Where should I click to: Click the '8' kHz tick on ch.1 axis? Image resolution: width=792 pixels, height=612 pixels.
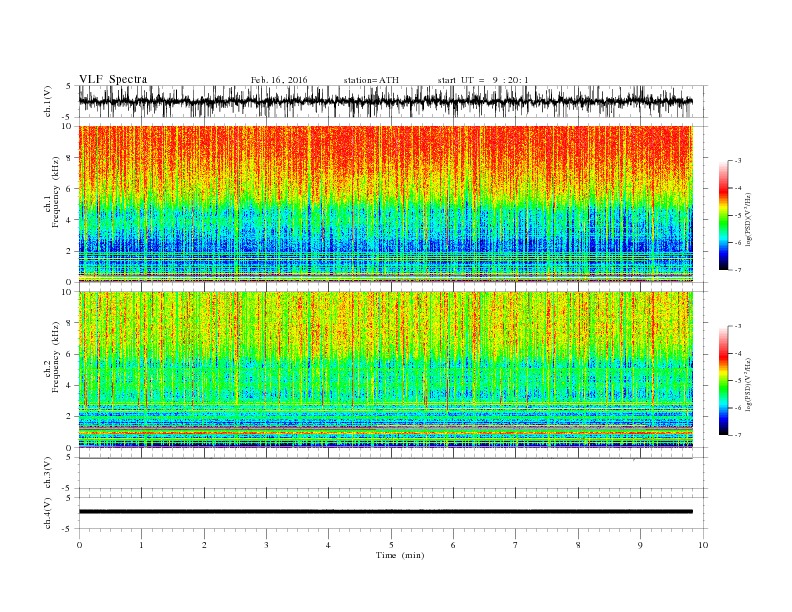[x=70, y=158]
